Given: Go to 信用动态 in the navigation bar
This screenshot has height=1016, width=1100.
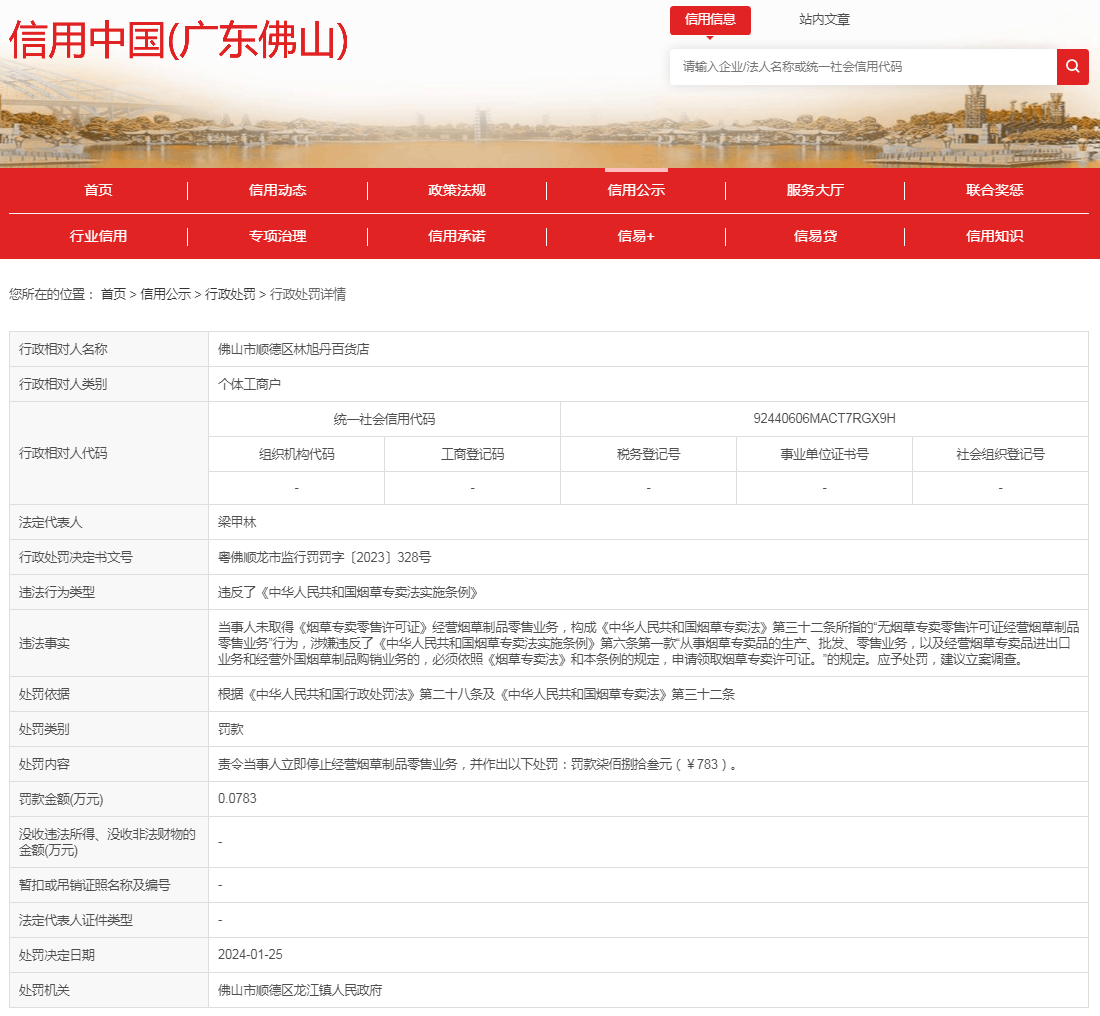Looking at the screenshot, I should [277, 190].
